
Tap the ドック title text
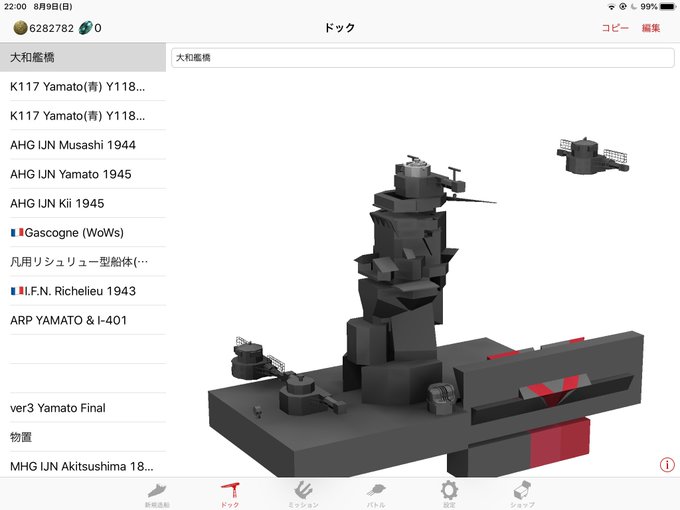pyautogui.click(x=340, y=28)
